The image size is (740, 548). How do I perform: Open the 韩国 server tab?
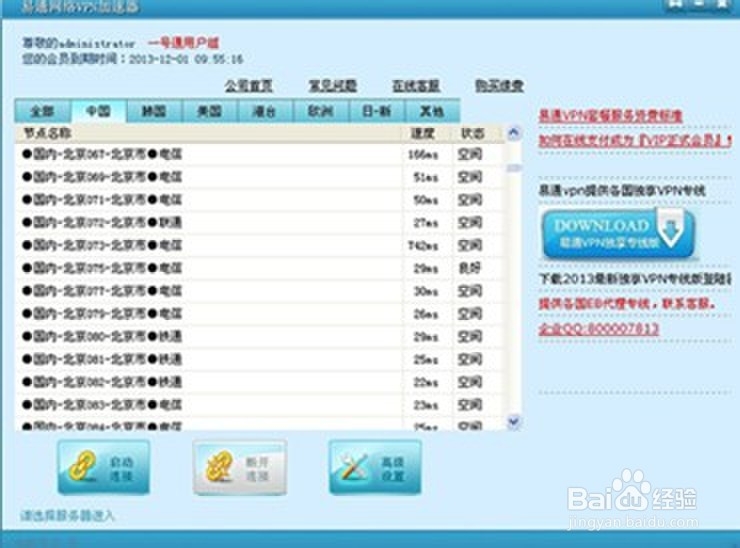pos(154,111)
